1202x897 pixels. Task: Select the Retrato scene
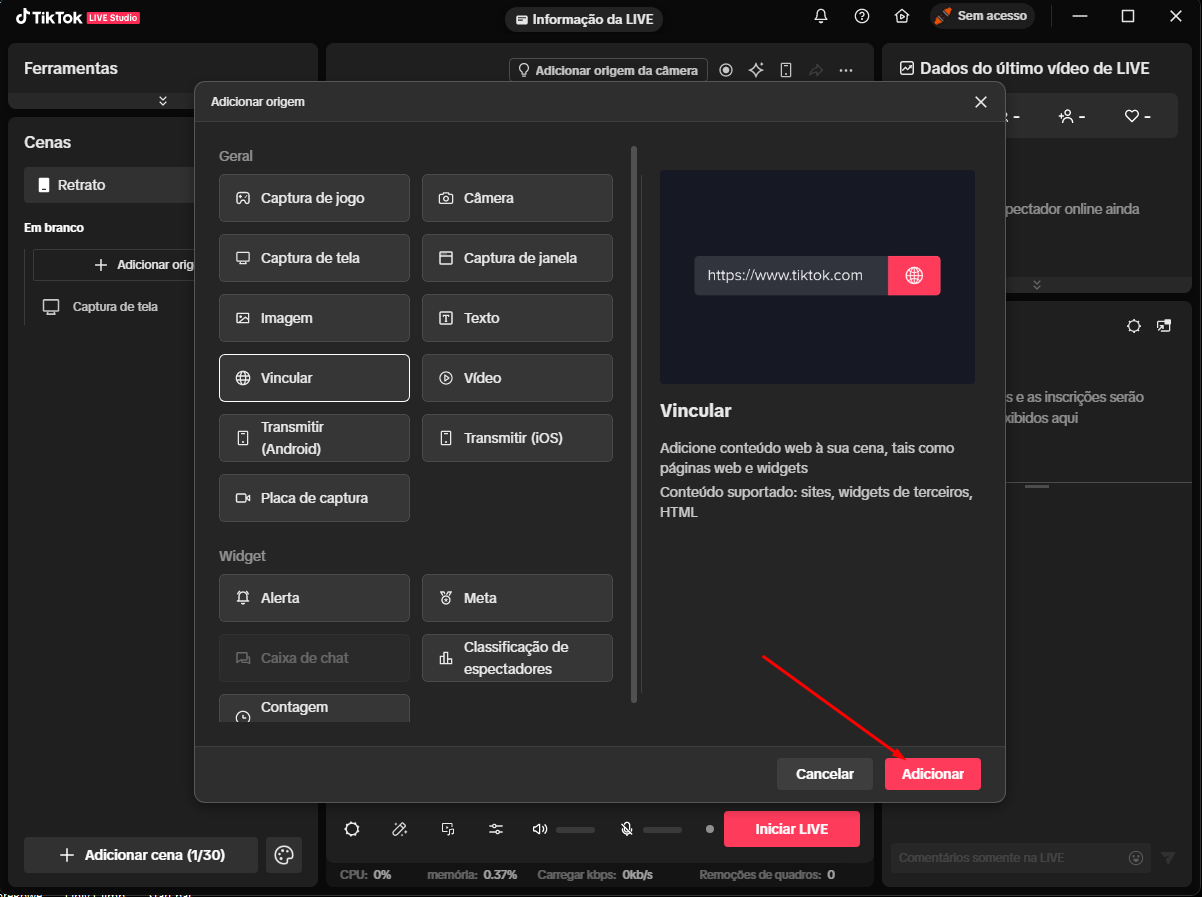(109, 185)
